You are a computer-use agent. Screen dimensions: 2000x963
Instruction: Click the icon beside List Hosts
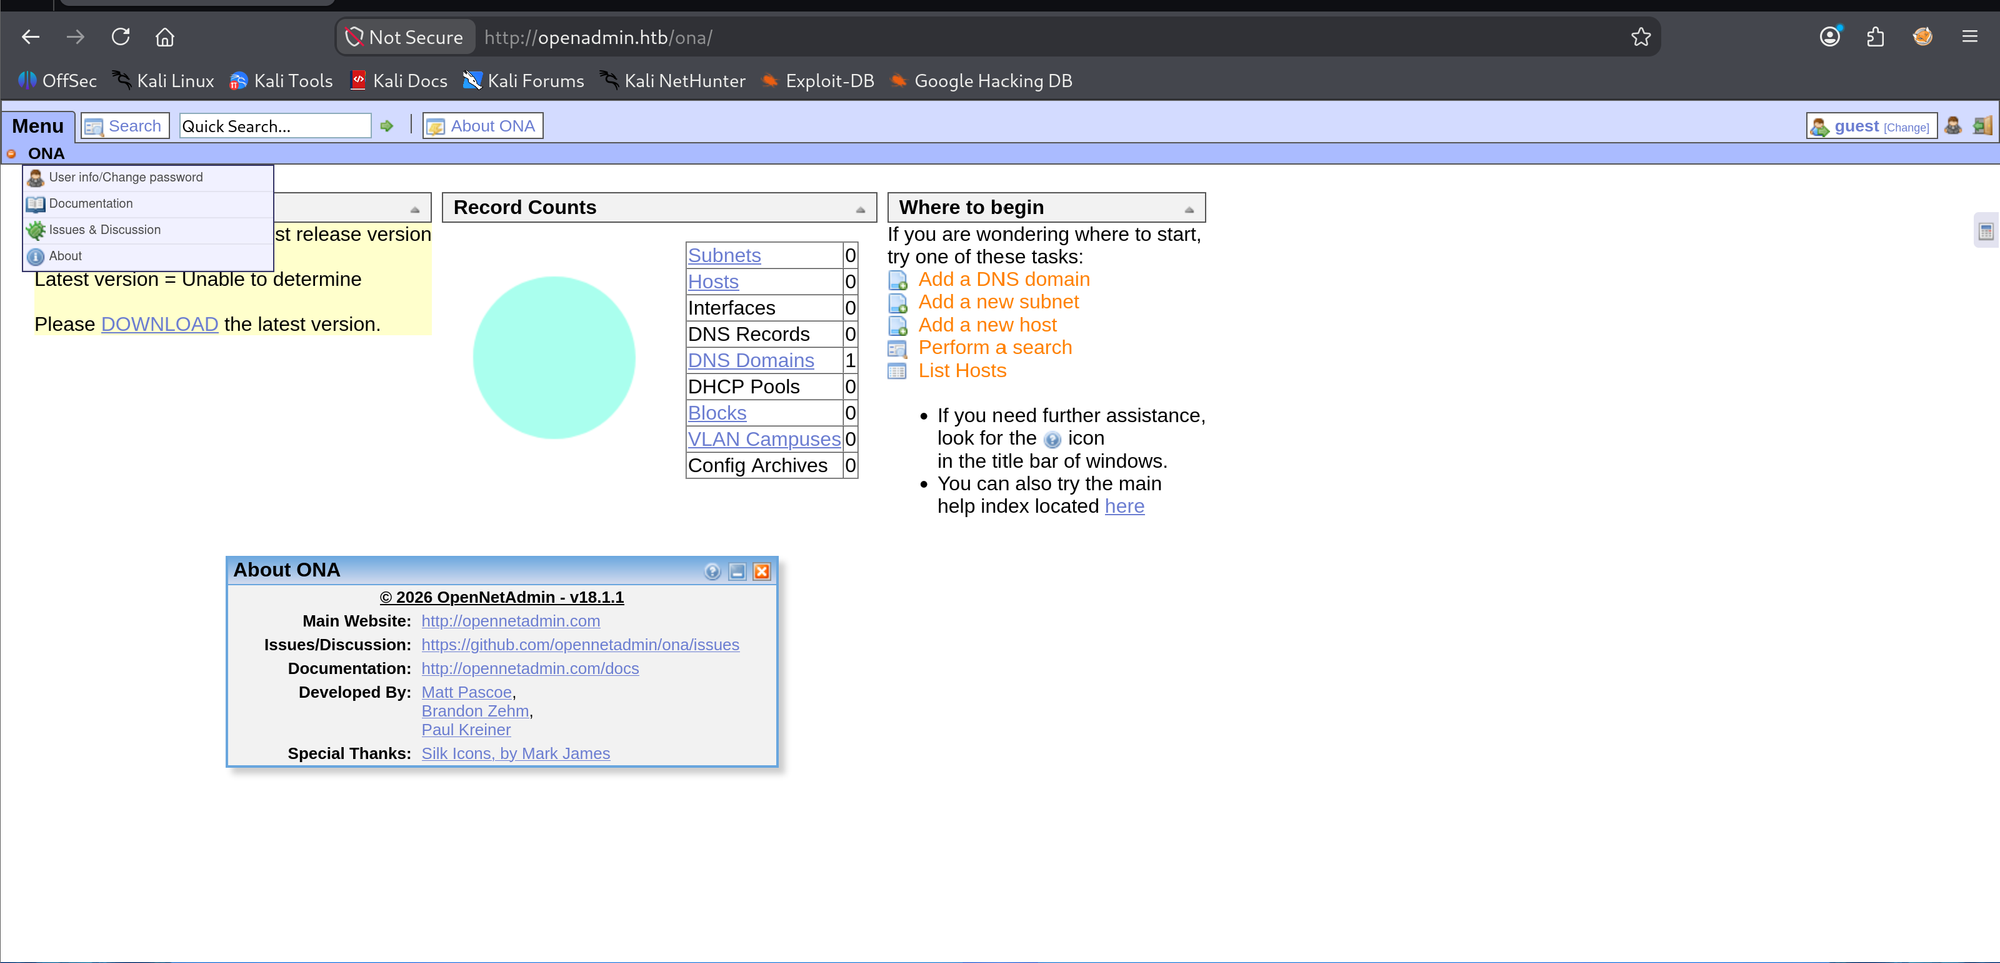pos(898,371)
